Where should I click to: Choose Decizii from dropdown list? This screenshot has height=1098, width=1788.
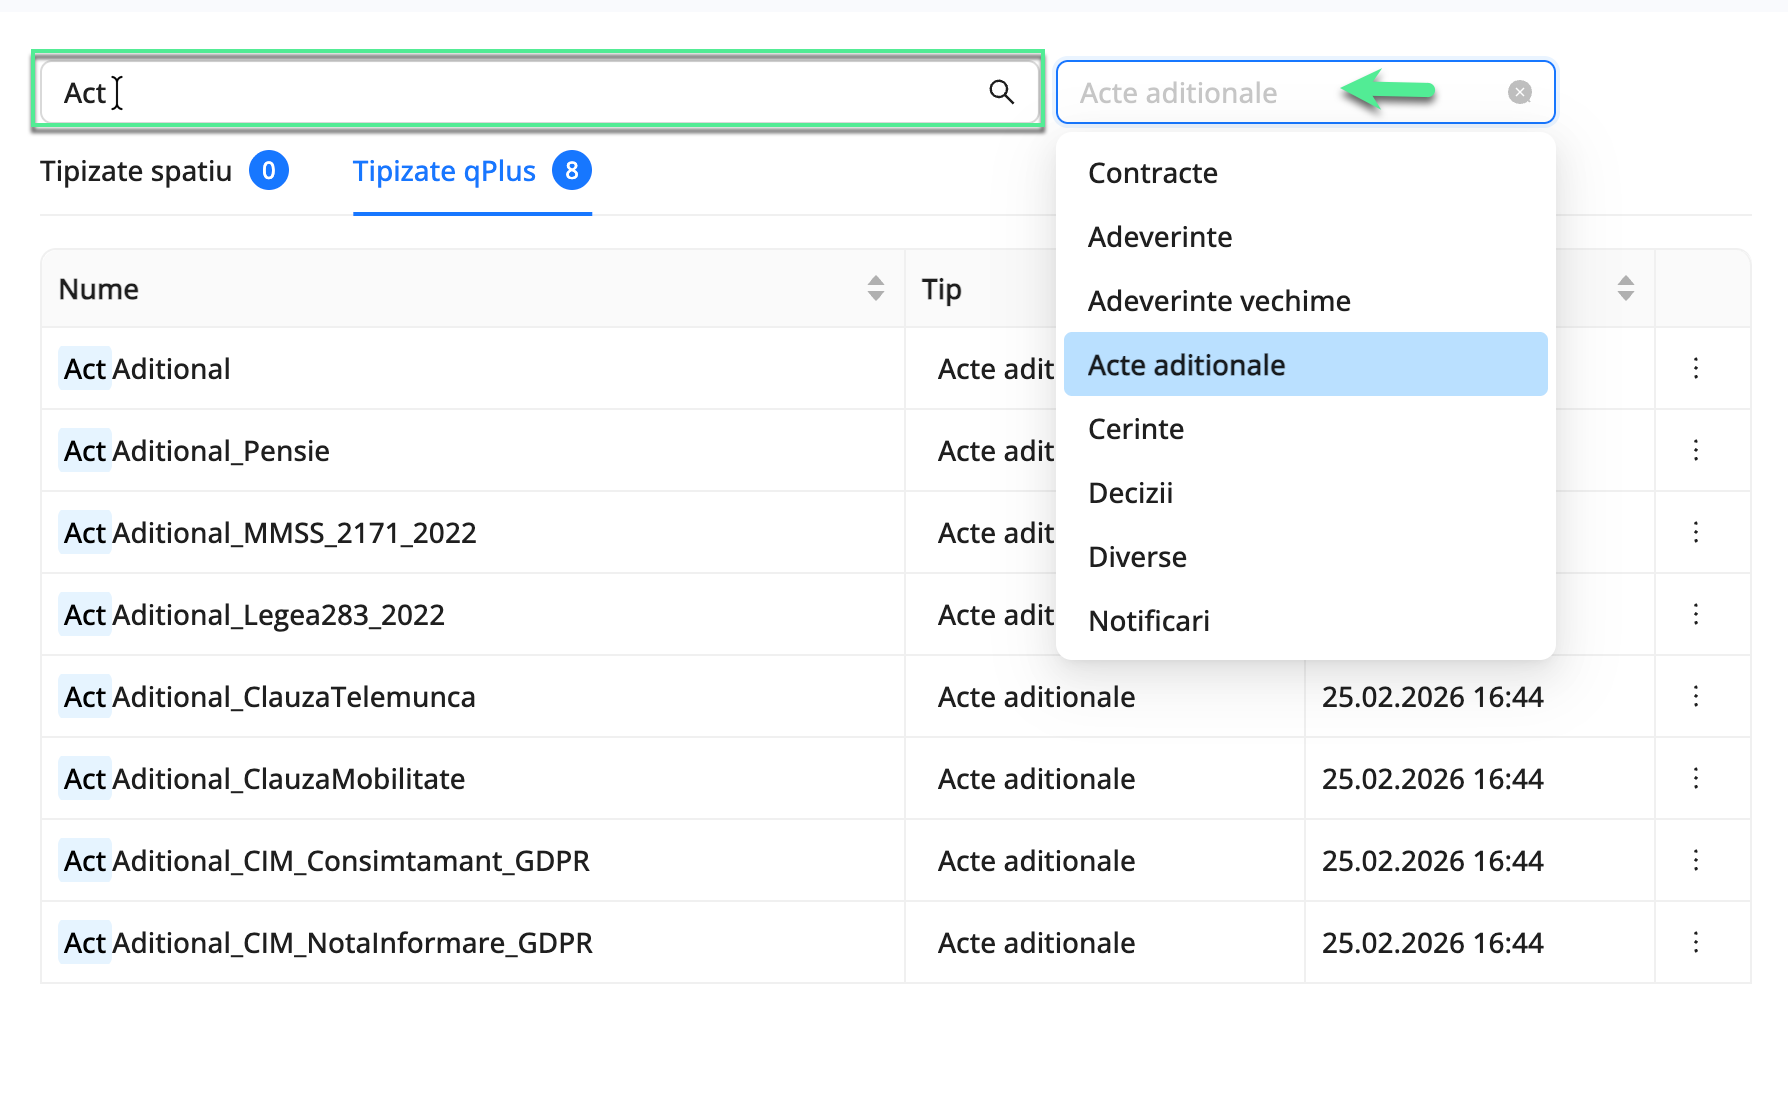pos(1305,493)
